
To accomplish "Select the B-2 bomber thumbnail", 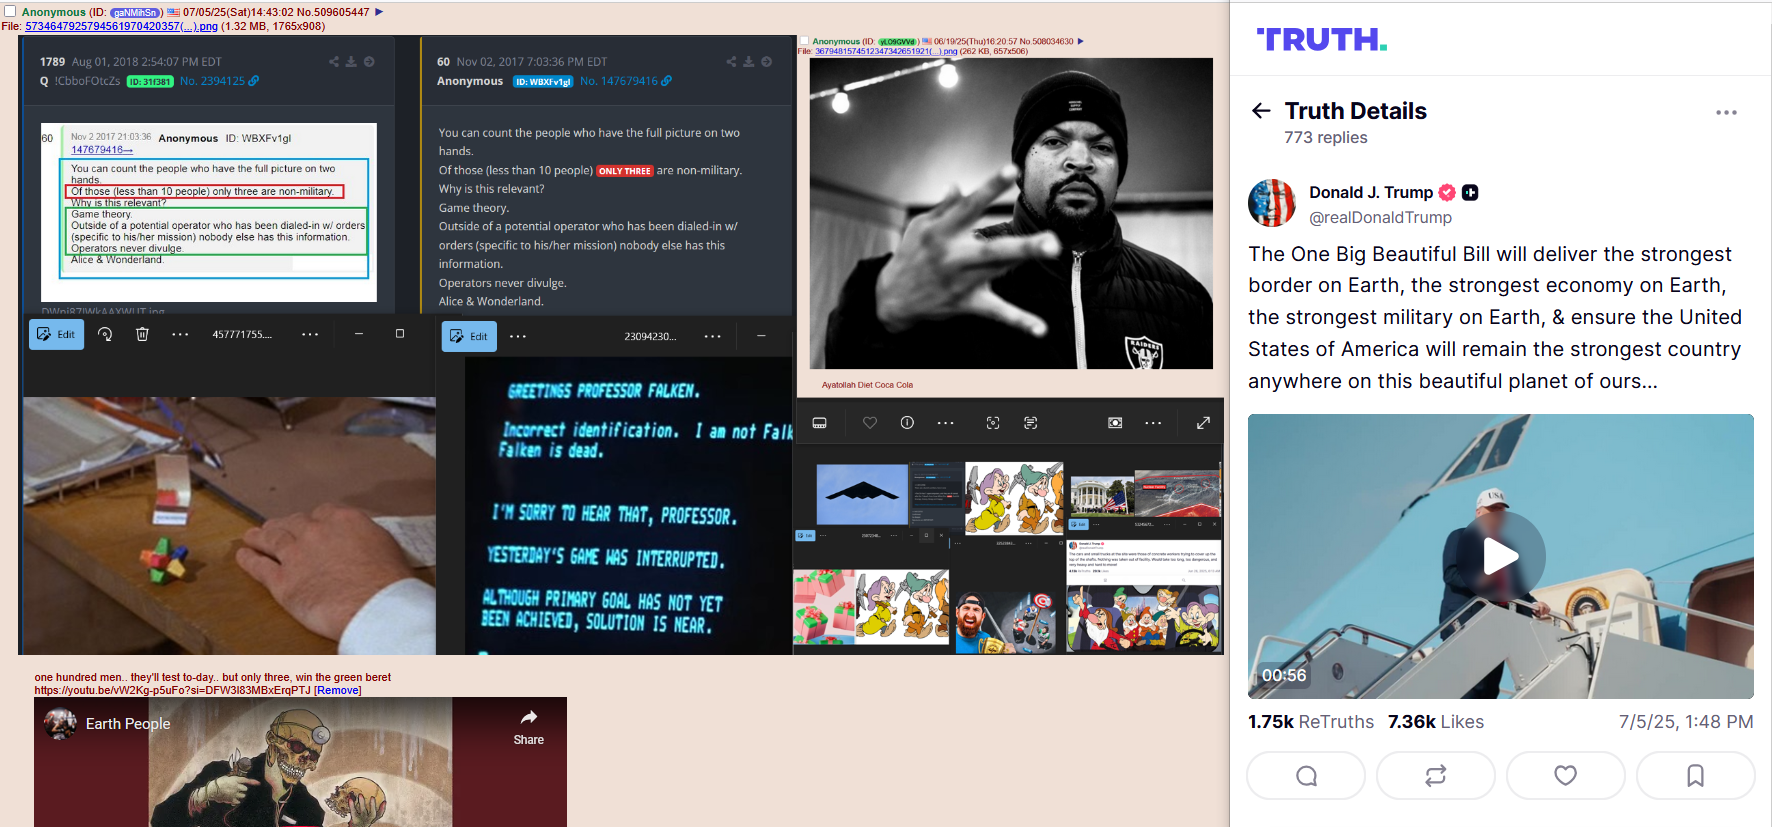I will click(862, 494).
